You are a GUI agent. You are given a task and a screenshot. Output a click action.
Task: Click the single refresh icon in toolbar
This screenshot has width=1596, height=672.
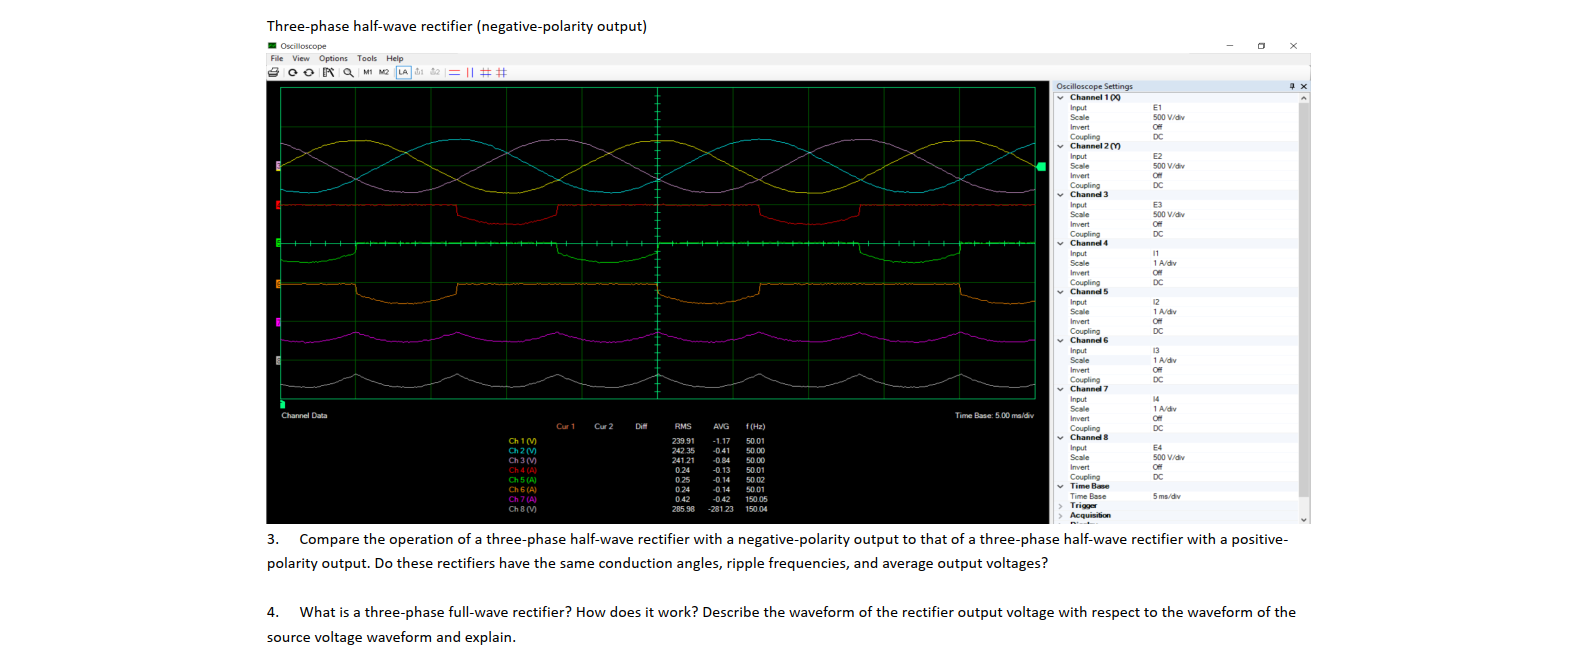click(293, 72)
